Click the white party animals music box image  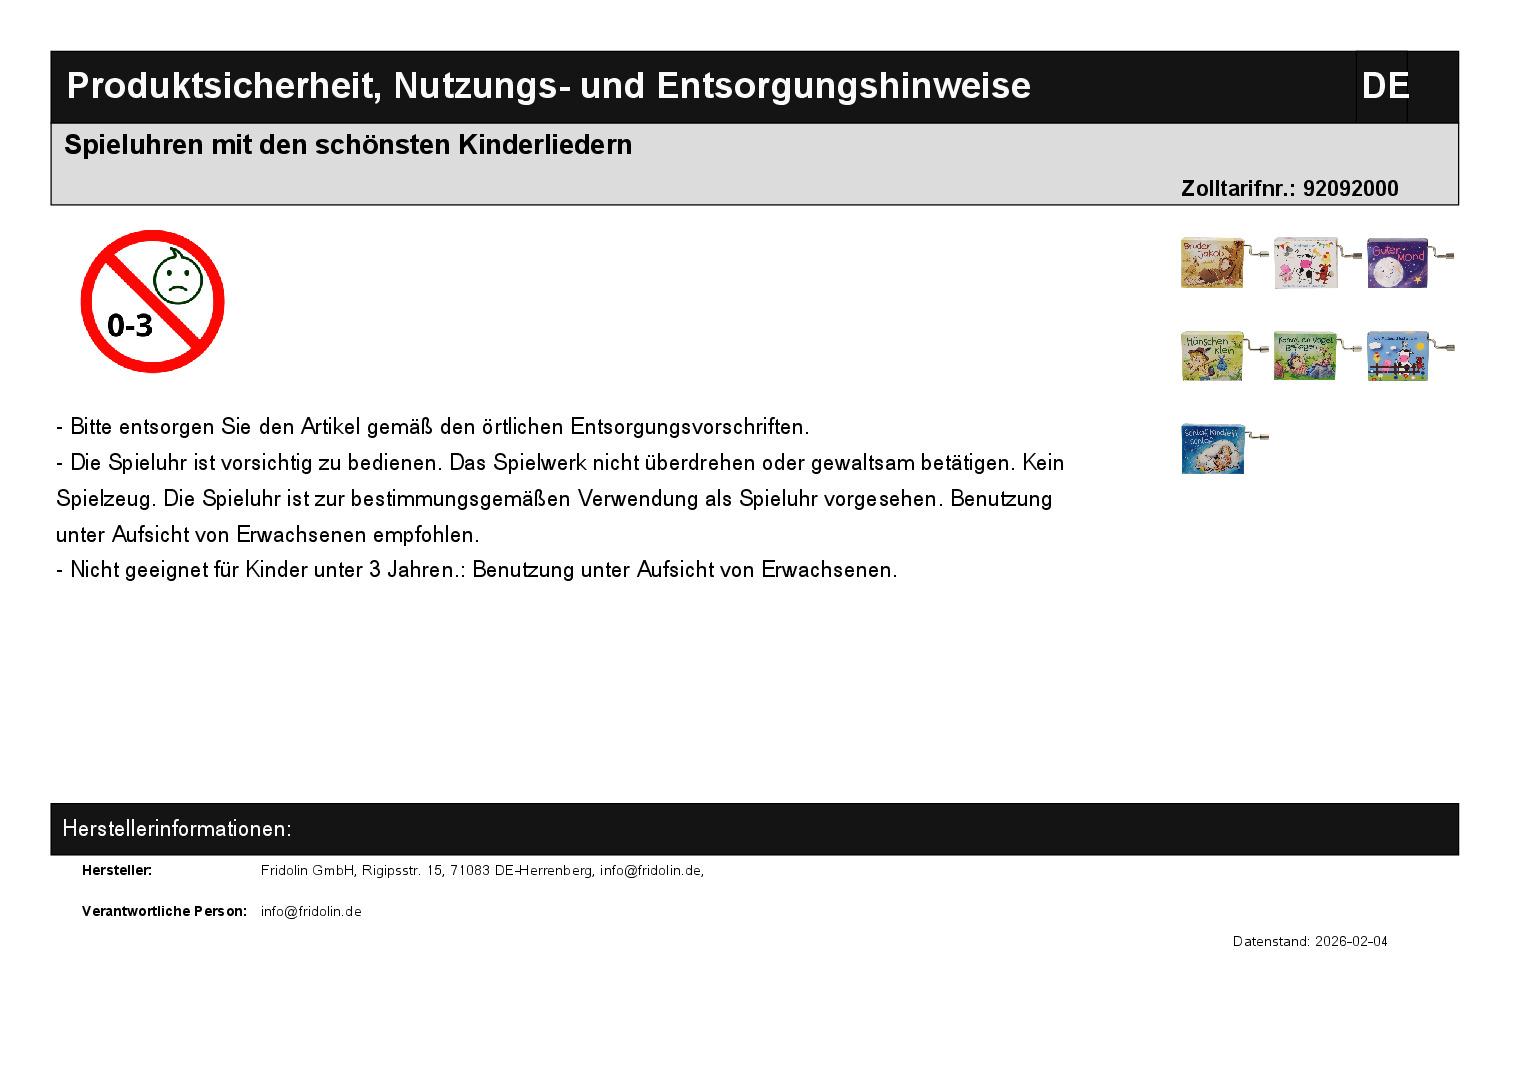click(x=1307, y=264)
